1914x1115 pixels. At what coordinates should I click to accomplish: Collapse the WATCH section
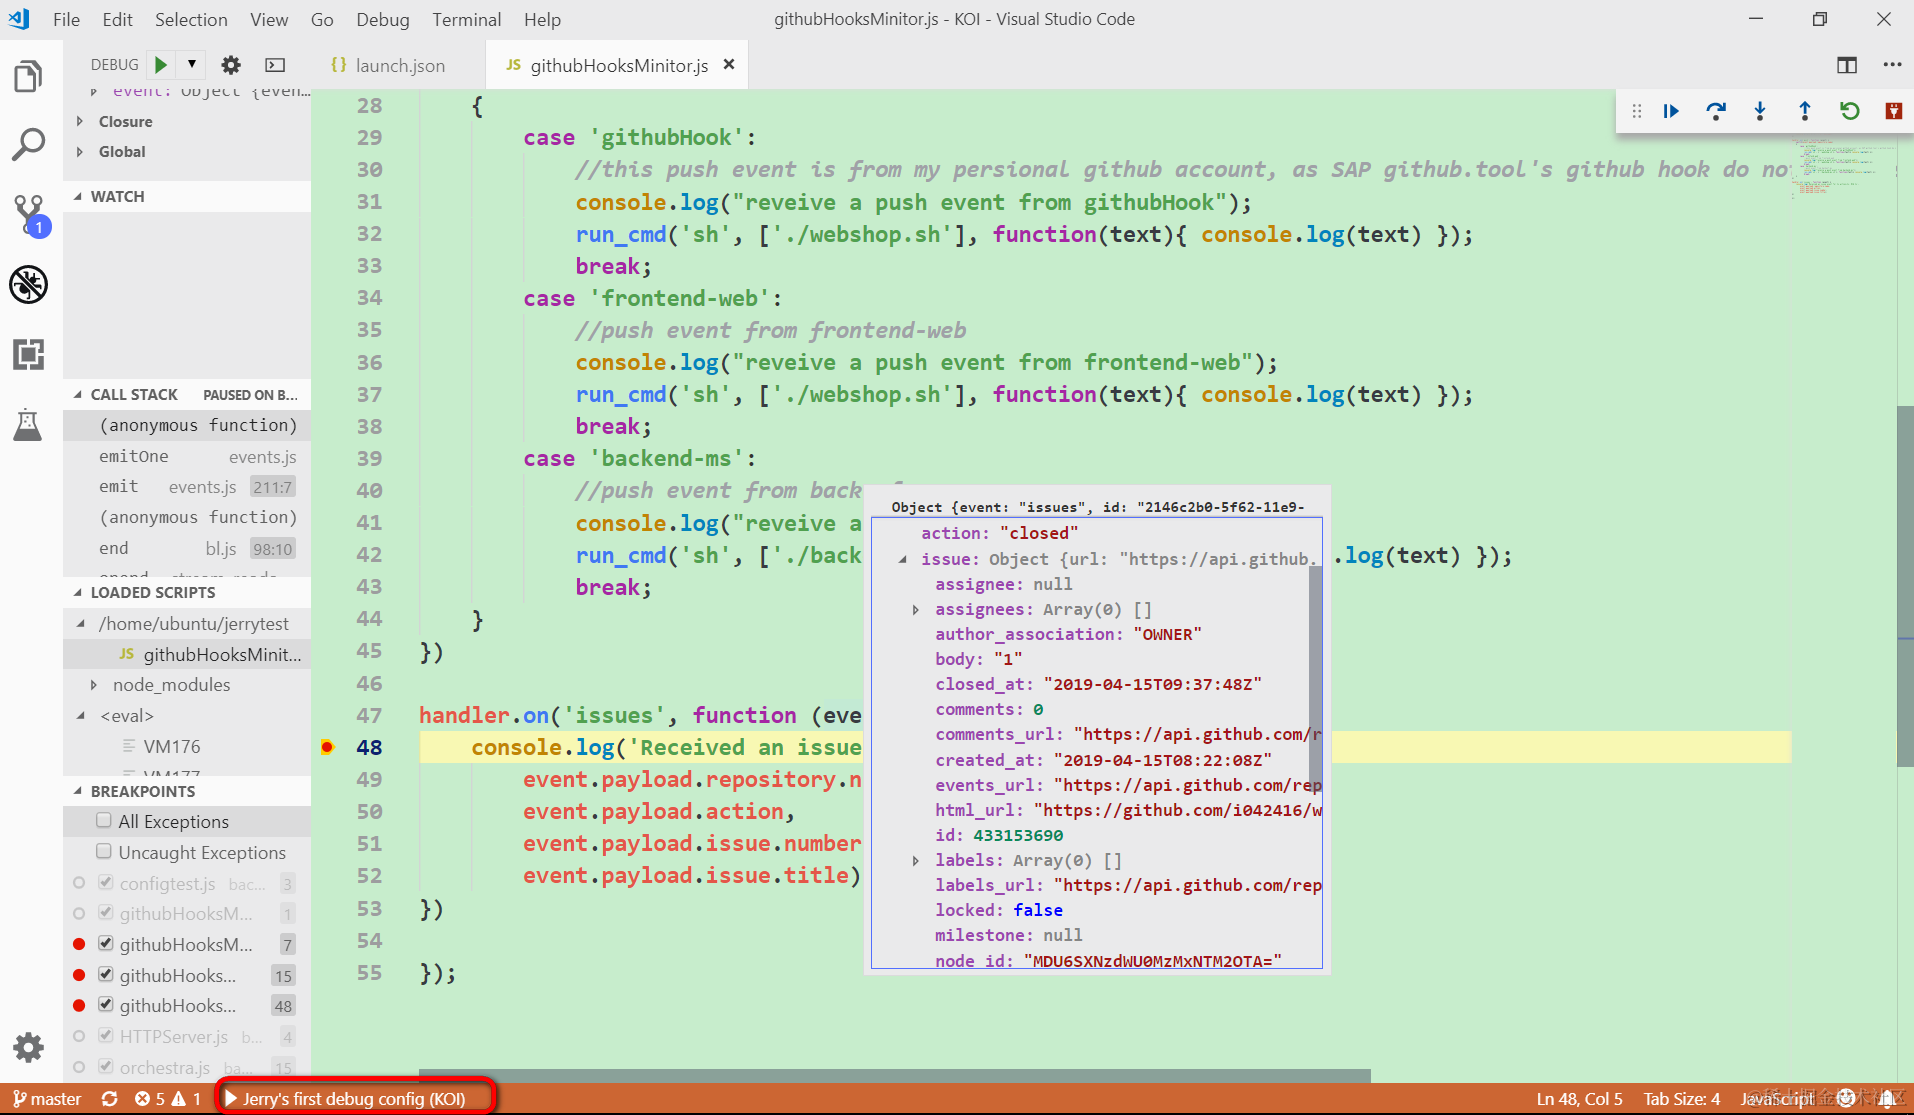coord(78,196)
